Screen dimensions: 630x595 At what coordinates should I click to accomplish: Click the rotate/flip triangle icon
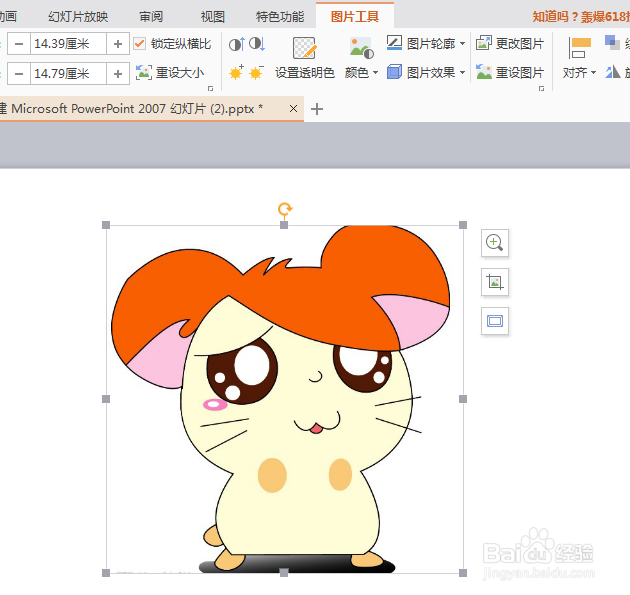pos(613,72)
